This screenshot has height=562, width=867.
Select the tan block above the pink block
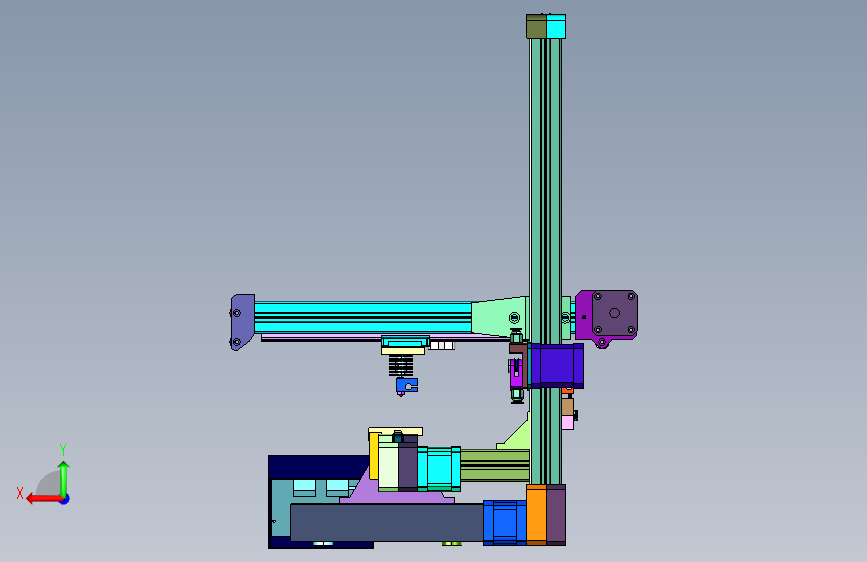point(568,407)
